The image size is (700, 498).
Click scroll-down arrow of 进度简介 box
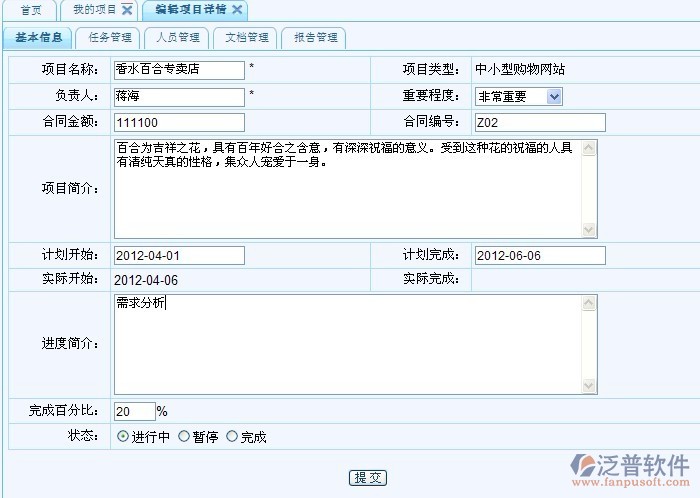[x=589, y=385]
